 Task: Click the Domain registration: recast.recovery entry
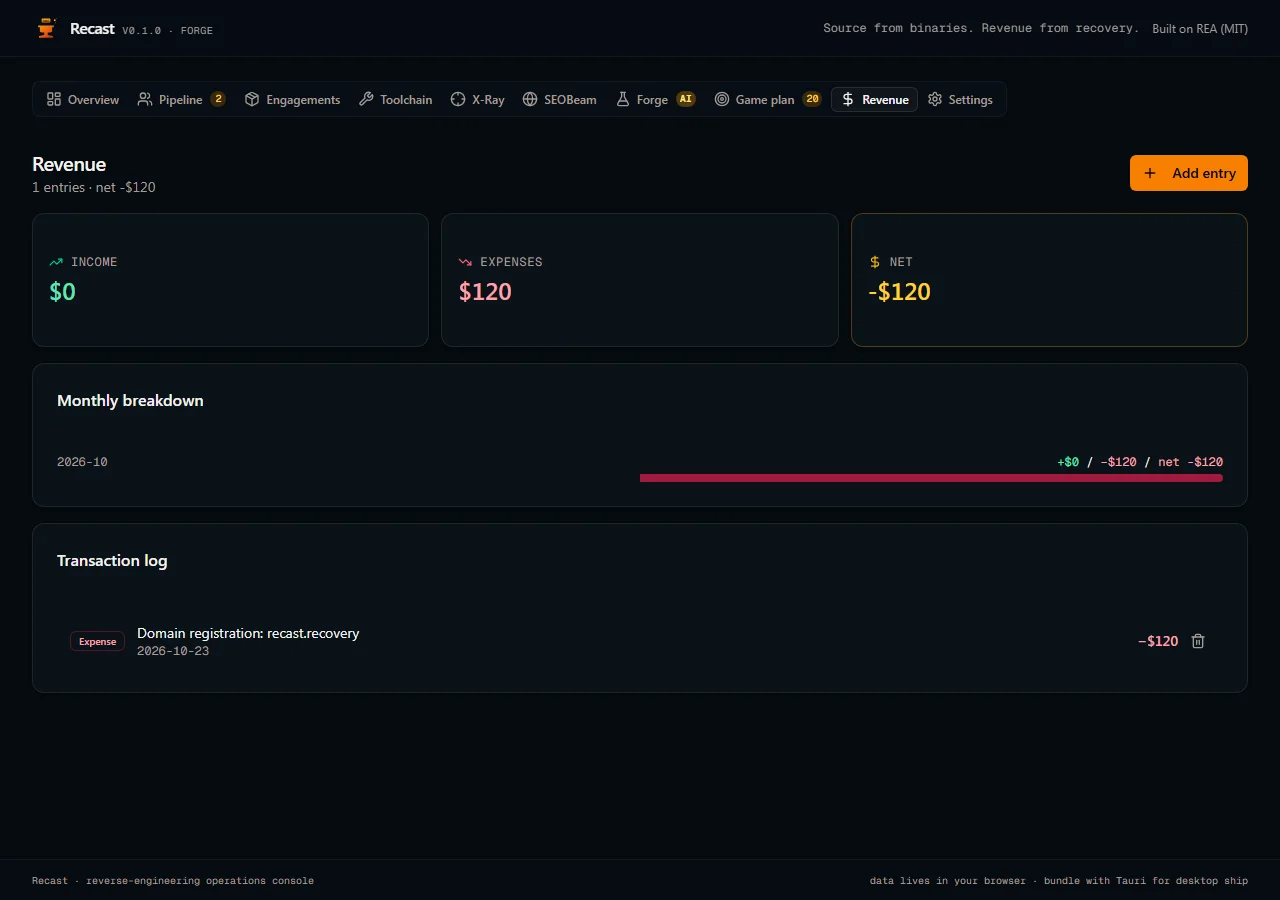pyautogui.click(x=248, y=633)
